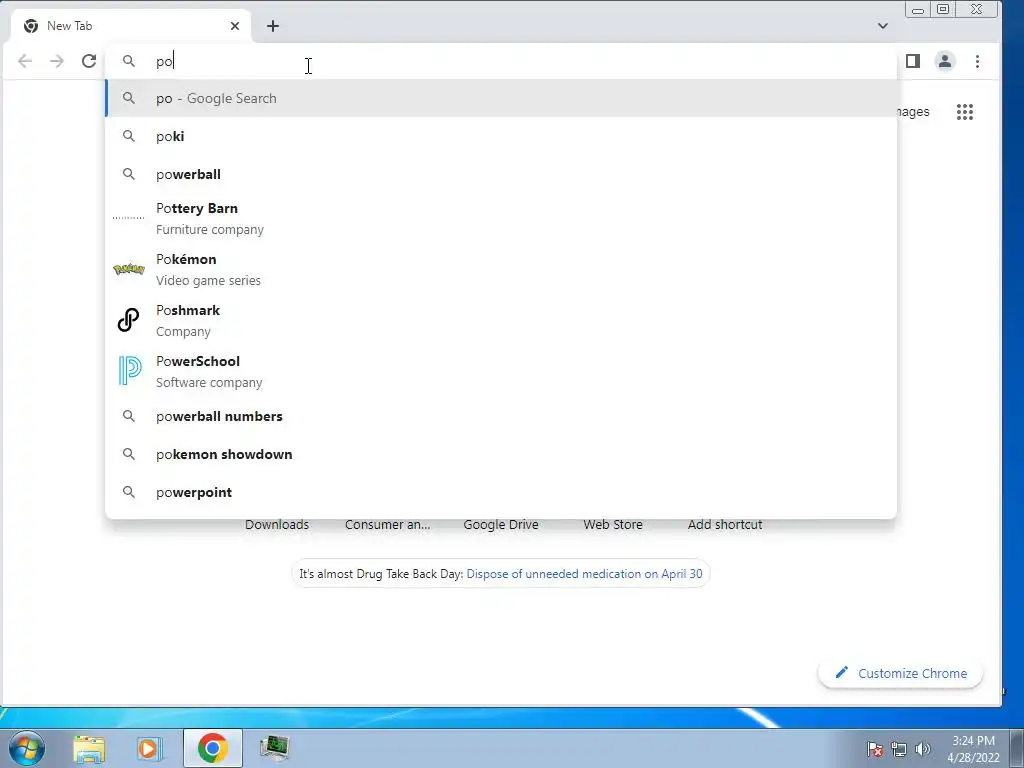The height and width of the screenshot is (768, 1024).
Task: Select the New Tab tab
Action: pyautogui.click(x=131, y=26)
